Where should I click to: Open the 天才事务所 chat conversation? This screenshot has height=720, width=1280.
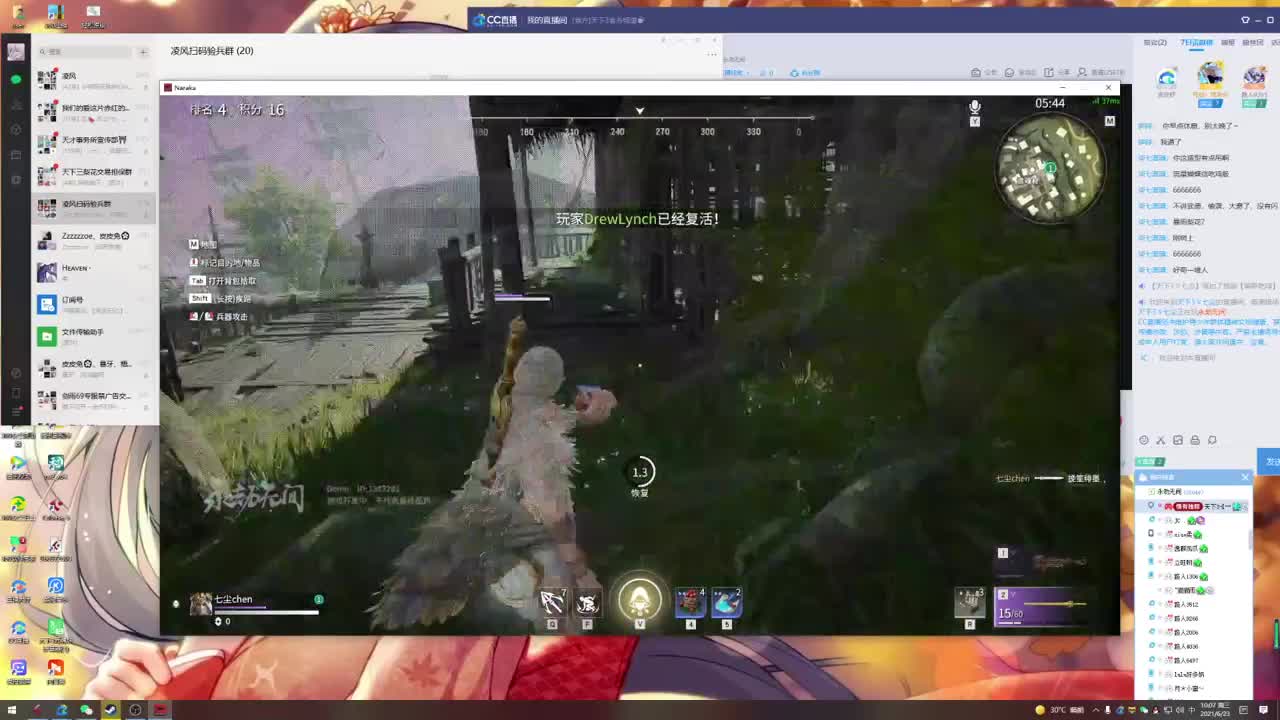point(95,144)
